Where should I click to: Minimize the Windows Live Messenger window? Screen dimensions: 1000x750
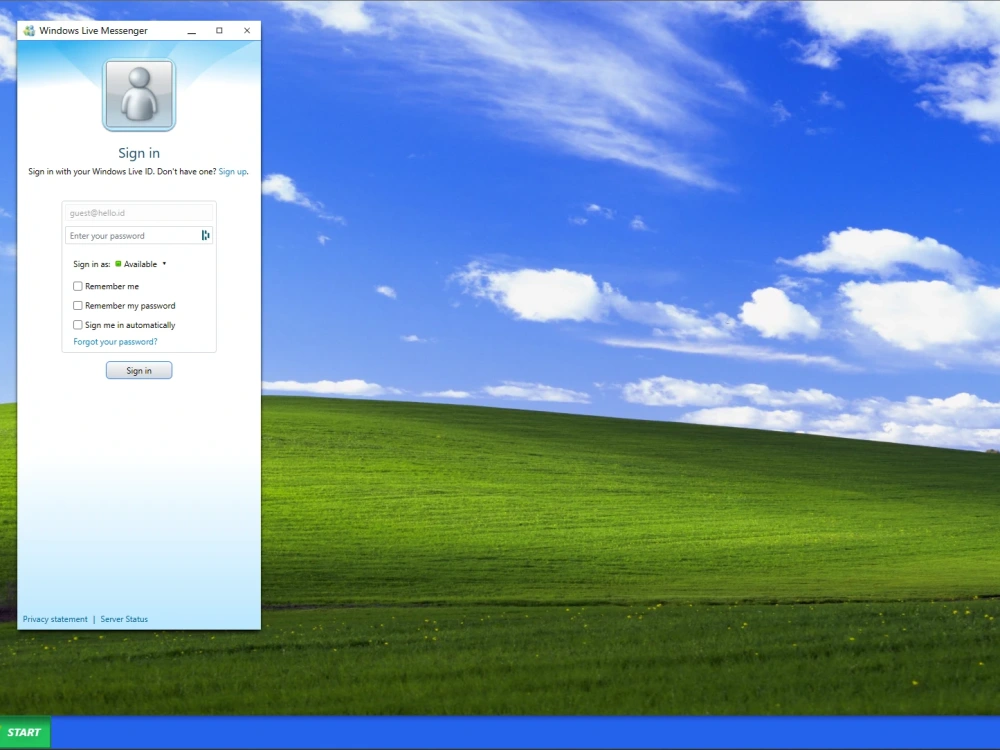[x=191, y=31]
